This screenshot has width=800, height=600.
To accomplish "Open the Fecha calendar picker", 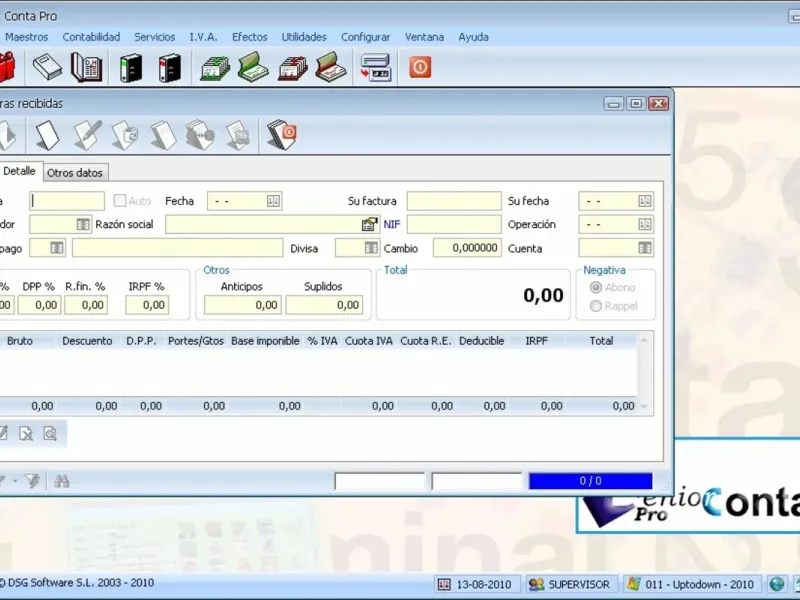I will click(x=273, y=201).
